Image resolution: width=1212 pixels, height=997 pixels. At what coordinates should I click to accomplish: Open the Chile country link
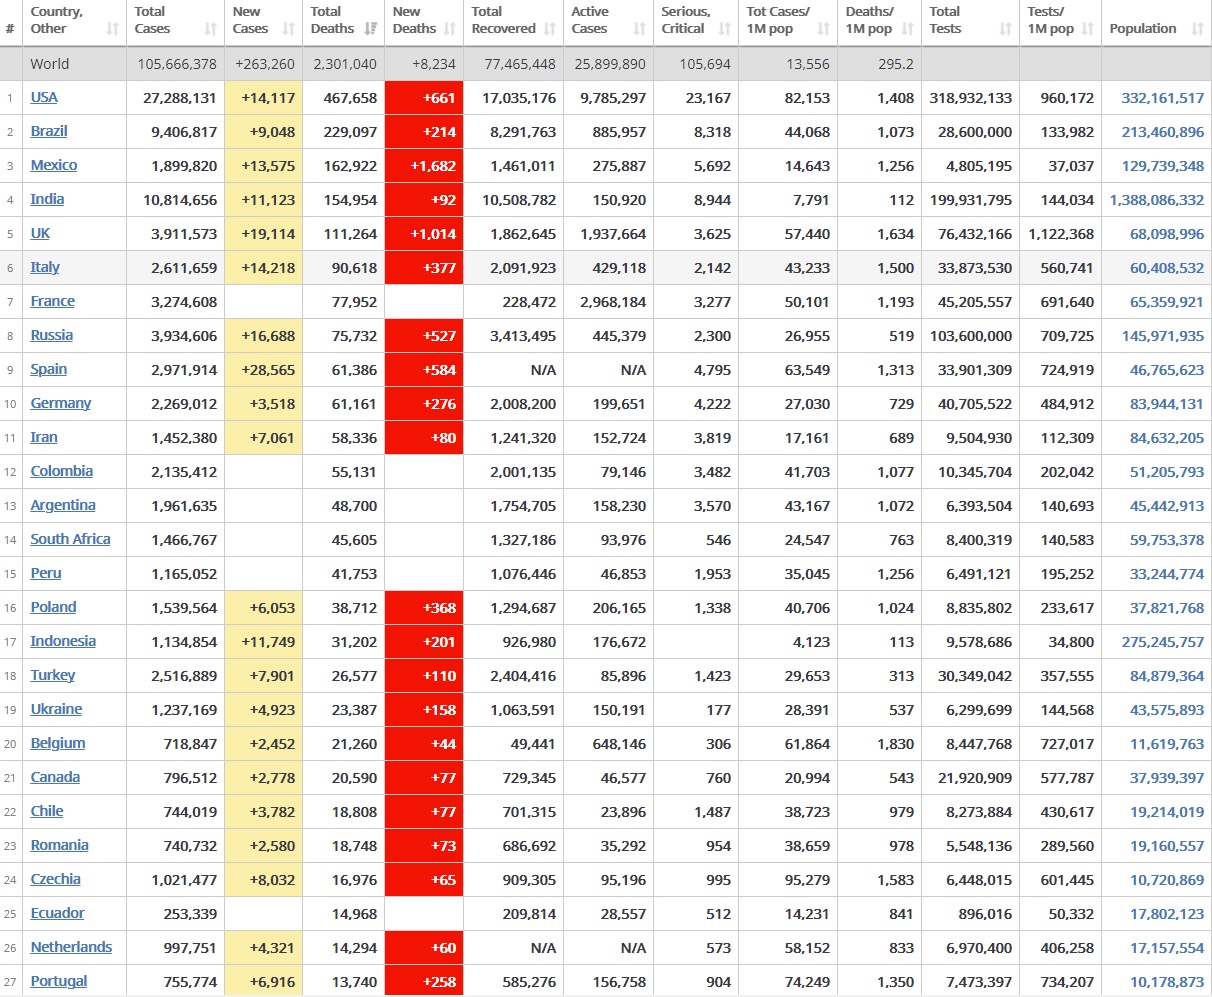47,811
